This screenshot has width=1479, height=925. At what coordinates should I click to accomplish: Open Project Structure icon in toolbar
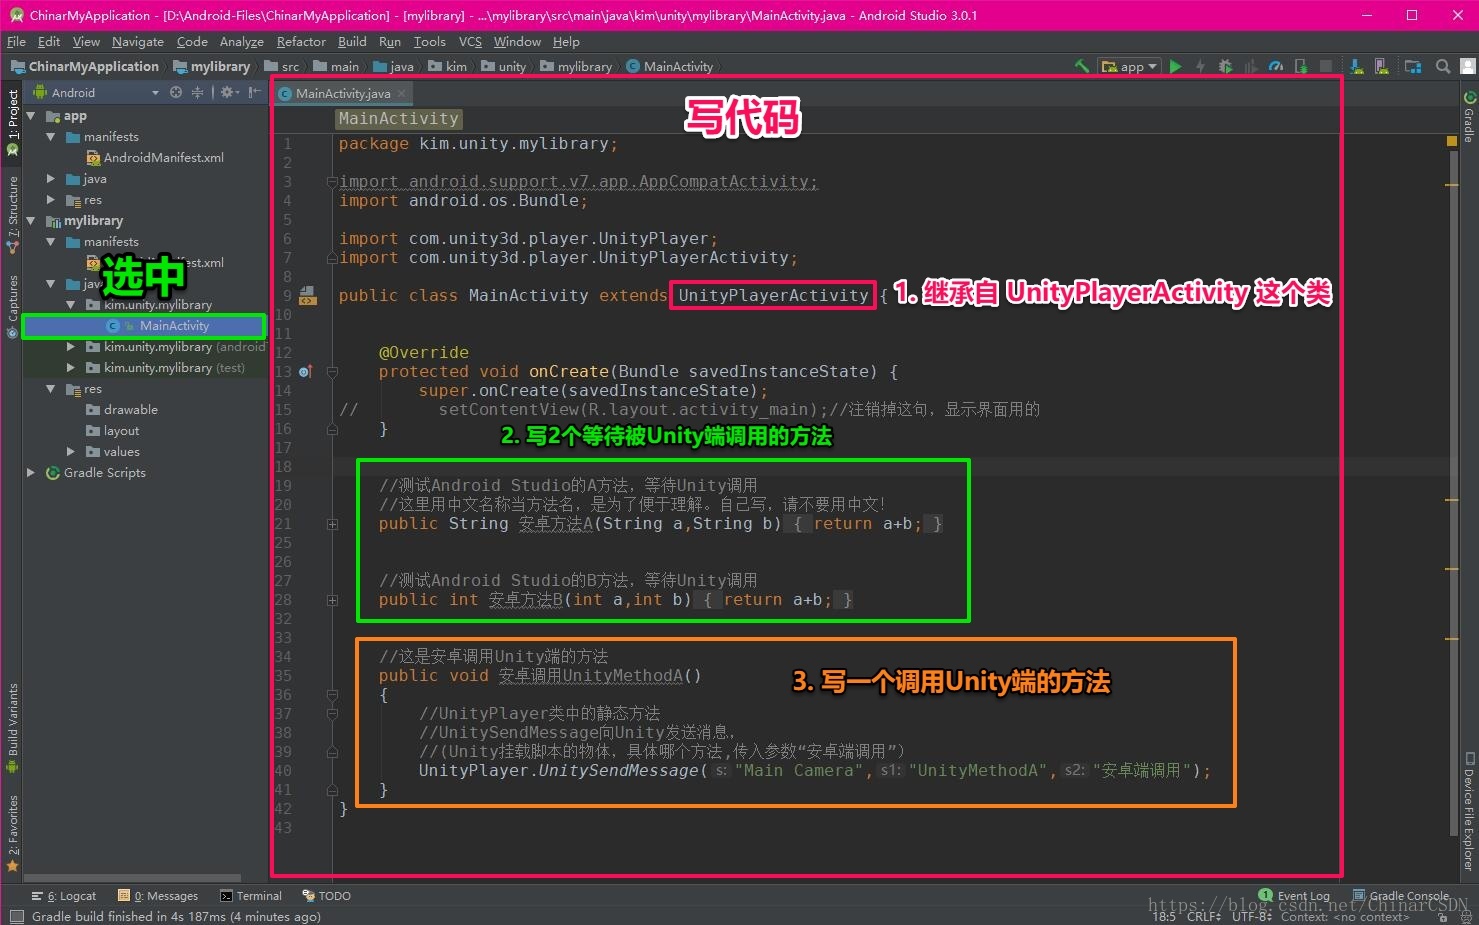(x=1413, y=66)
